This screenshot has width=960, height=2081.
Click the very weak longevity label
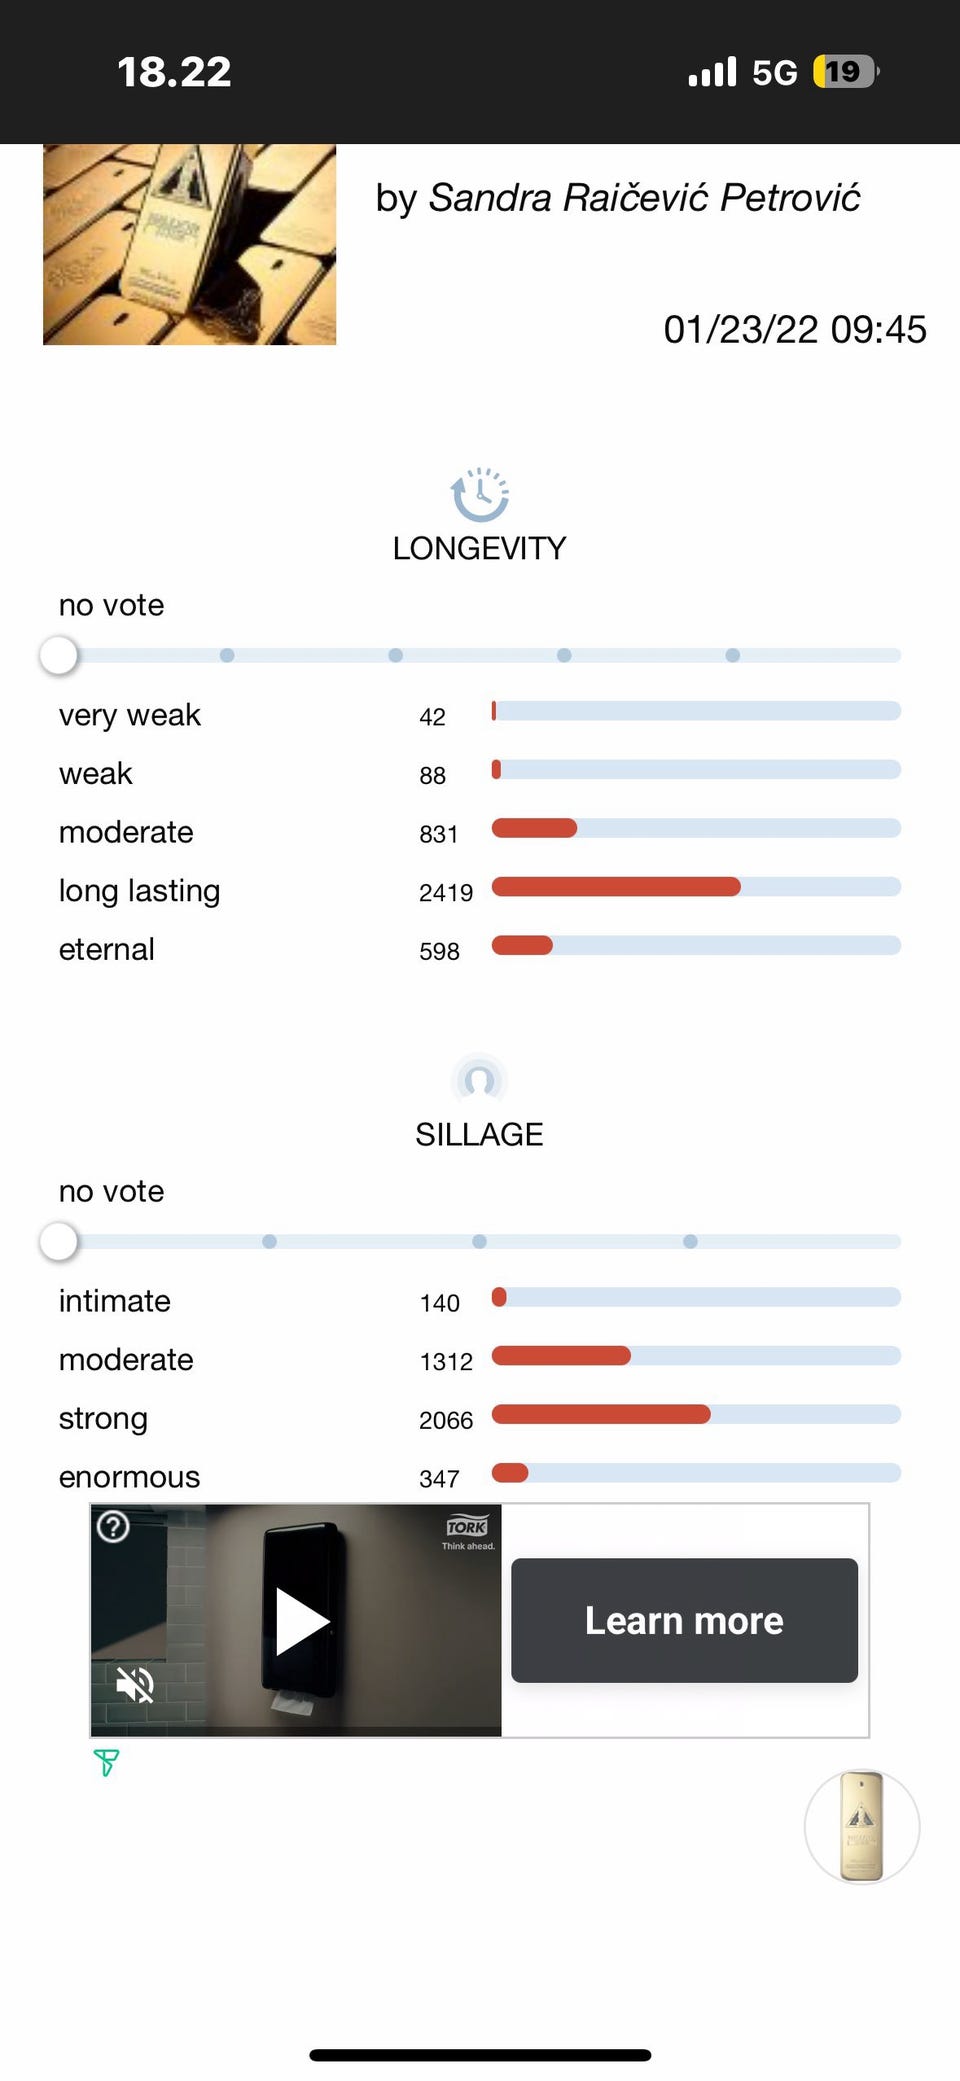129,716
